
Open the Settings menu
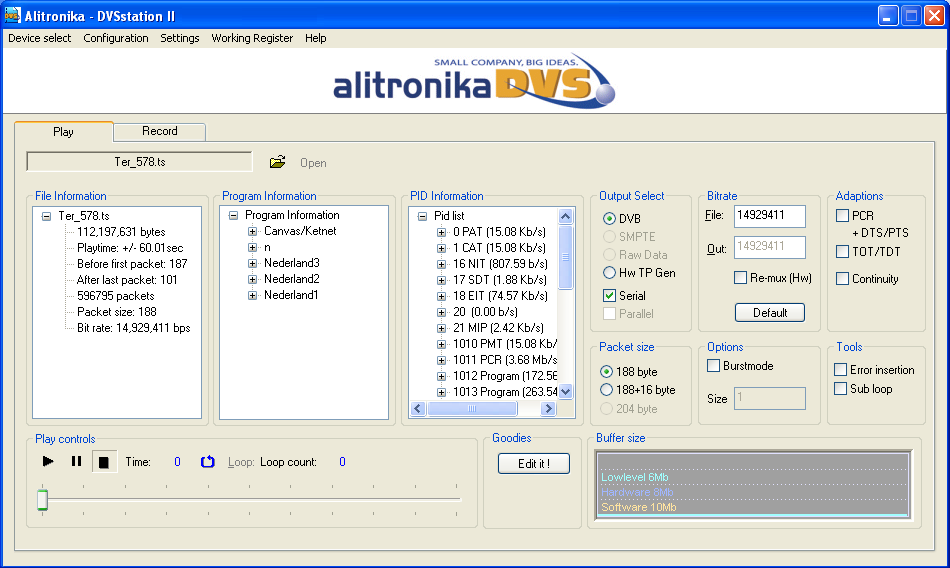(179, 38)
